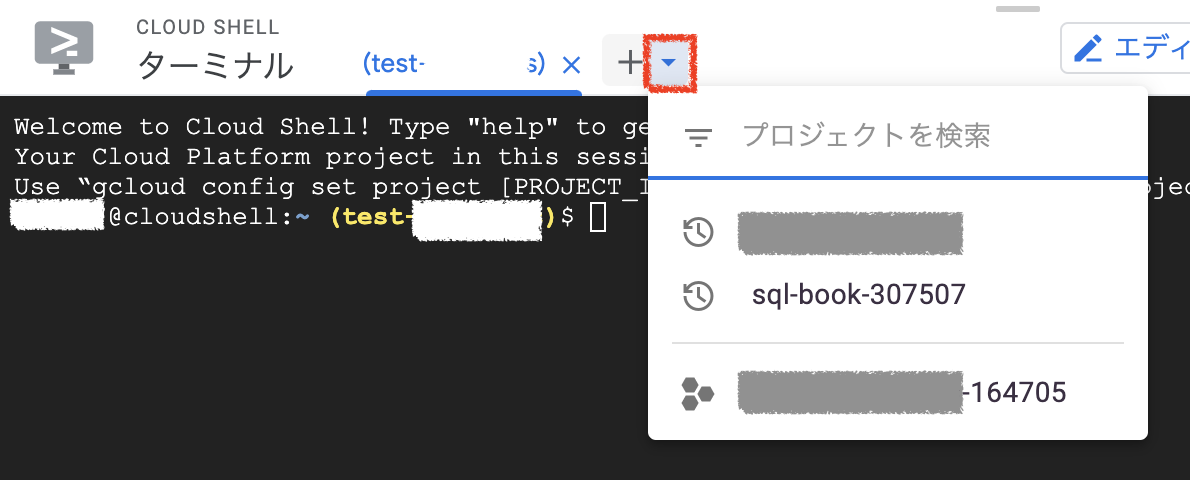Open the エディタ editor button
Image resolution: width=1190 pixels, height=480 pixels.
(1125, 49)
